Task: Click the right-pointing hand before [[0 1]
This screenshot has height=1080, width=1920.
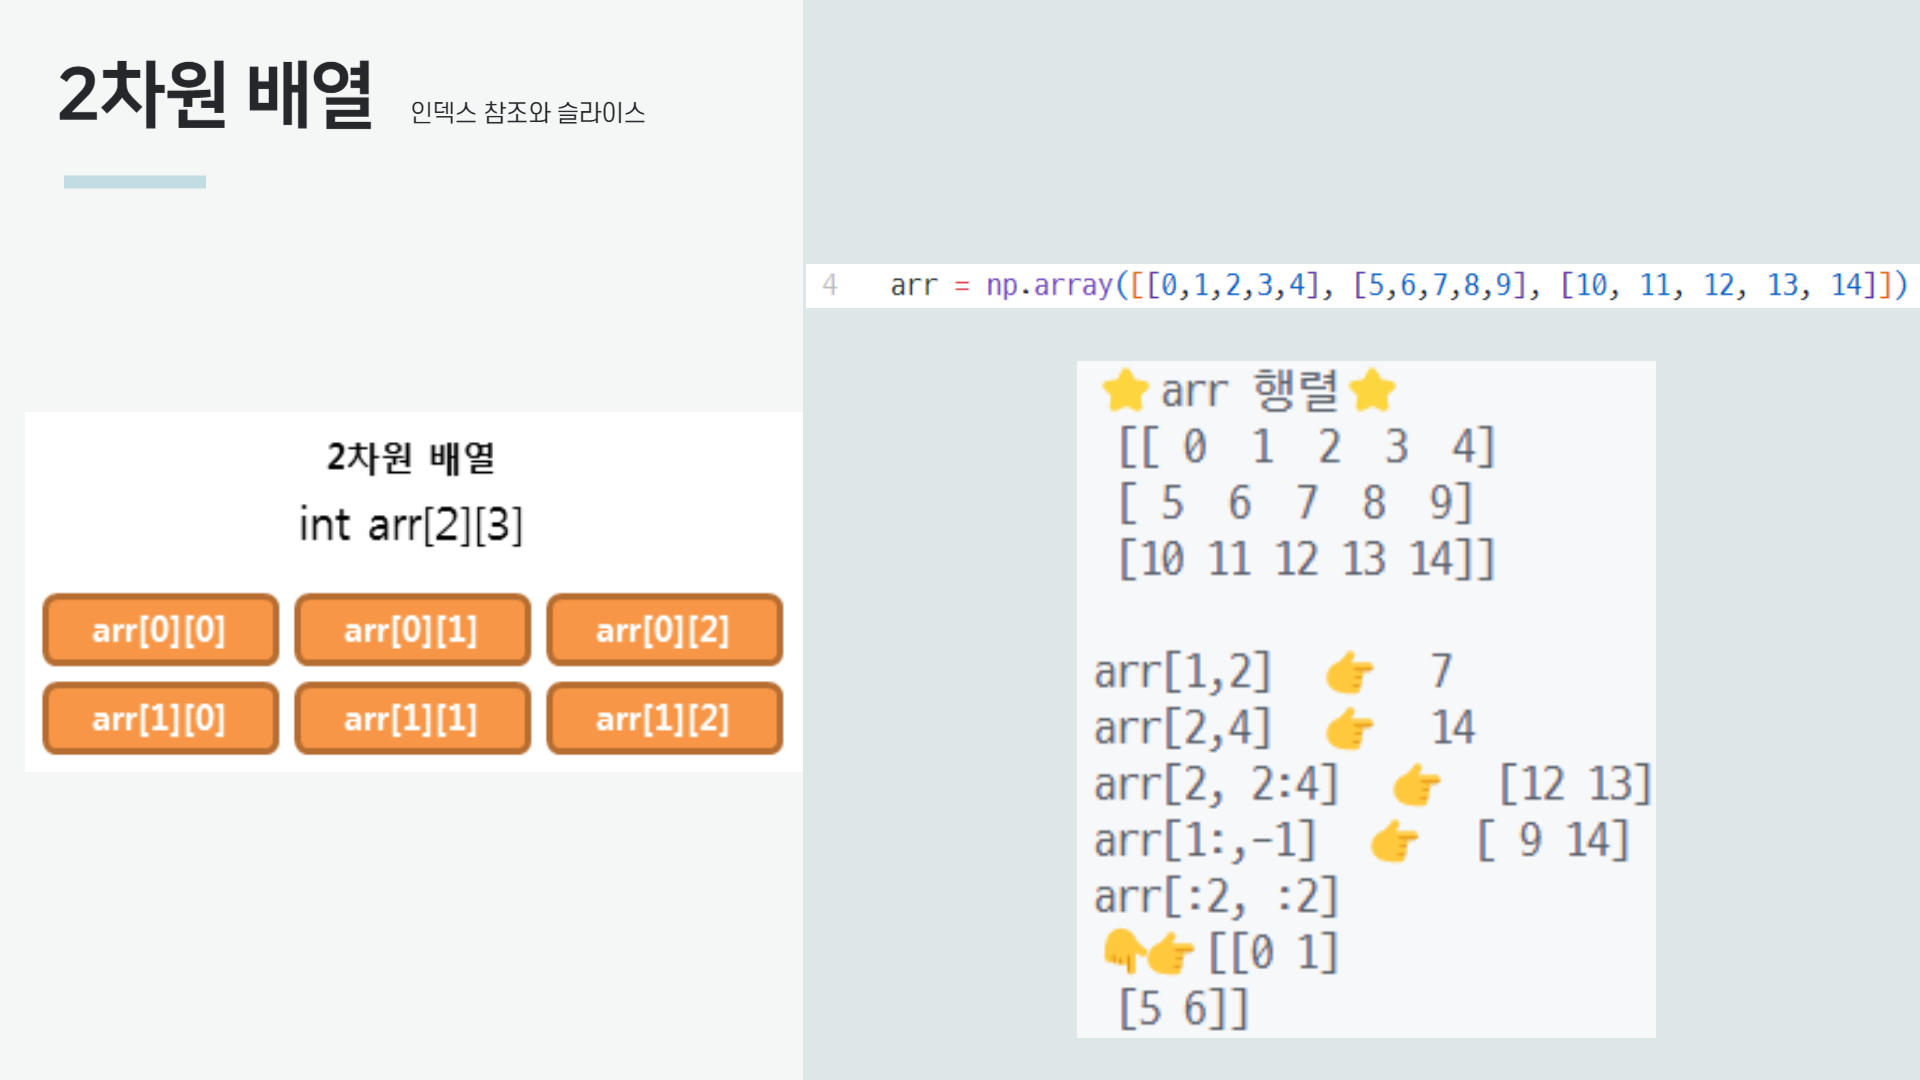Action: pyautogui.click(x=1171, y=954)
